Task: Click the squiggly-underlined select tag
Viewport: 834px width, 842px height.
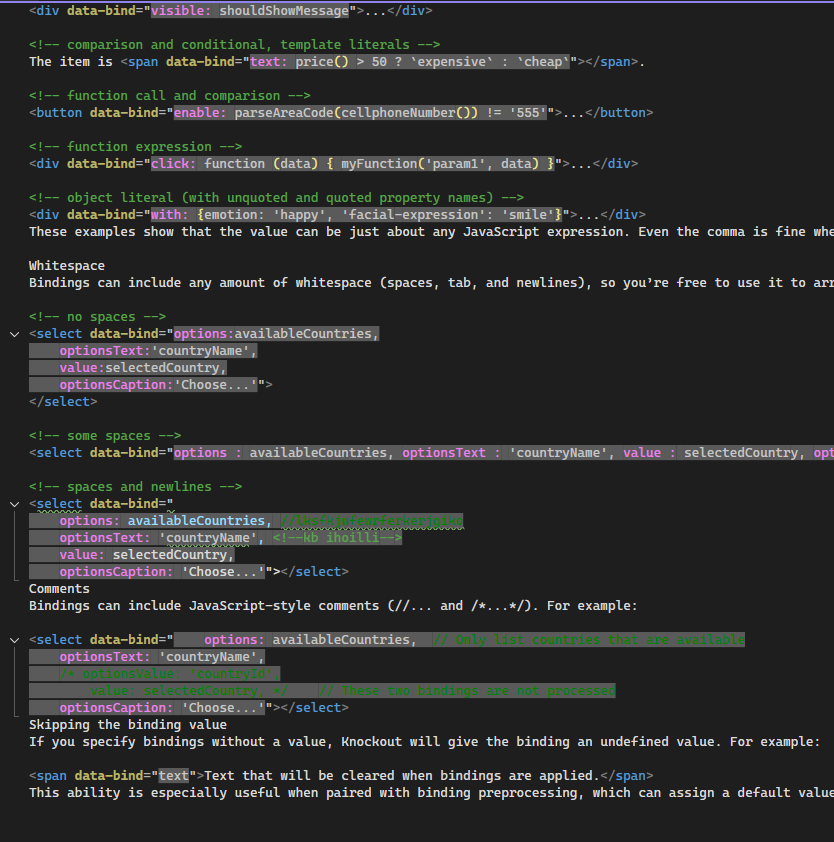Action: pyautogui.click(x=59, y=504)
